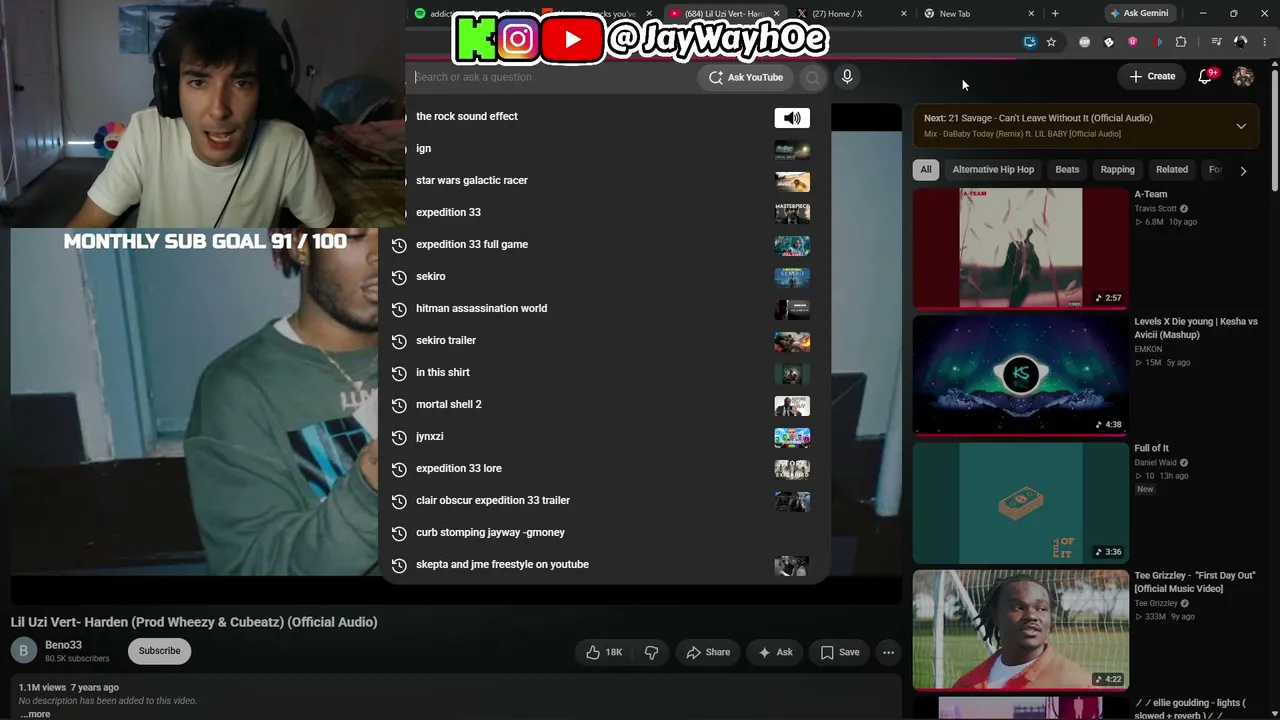Click the Create button
This screenshot has height=720, width=1280.
[x=1152, y=76]
